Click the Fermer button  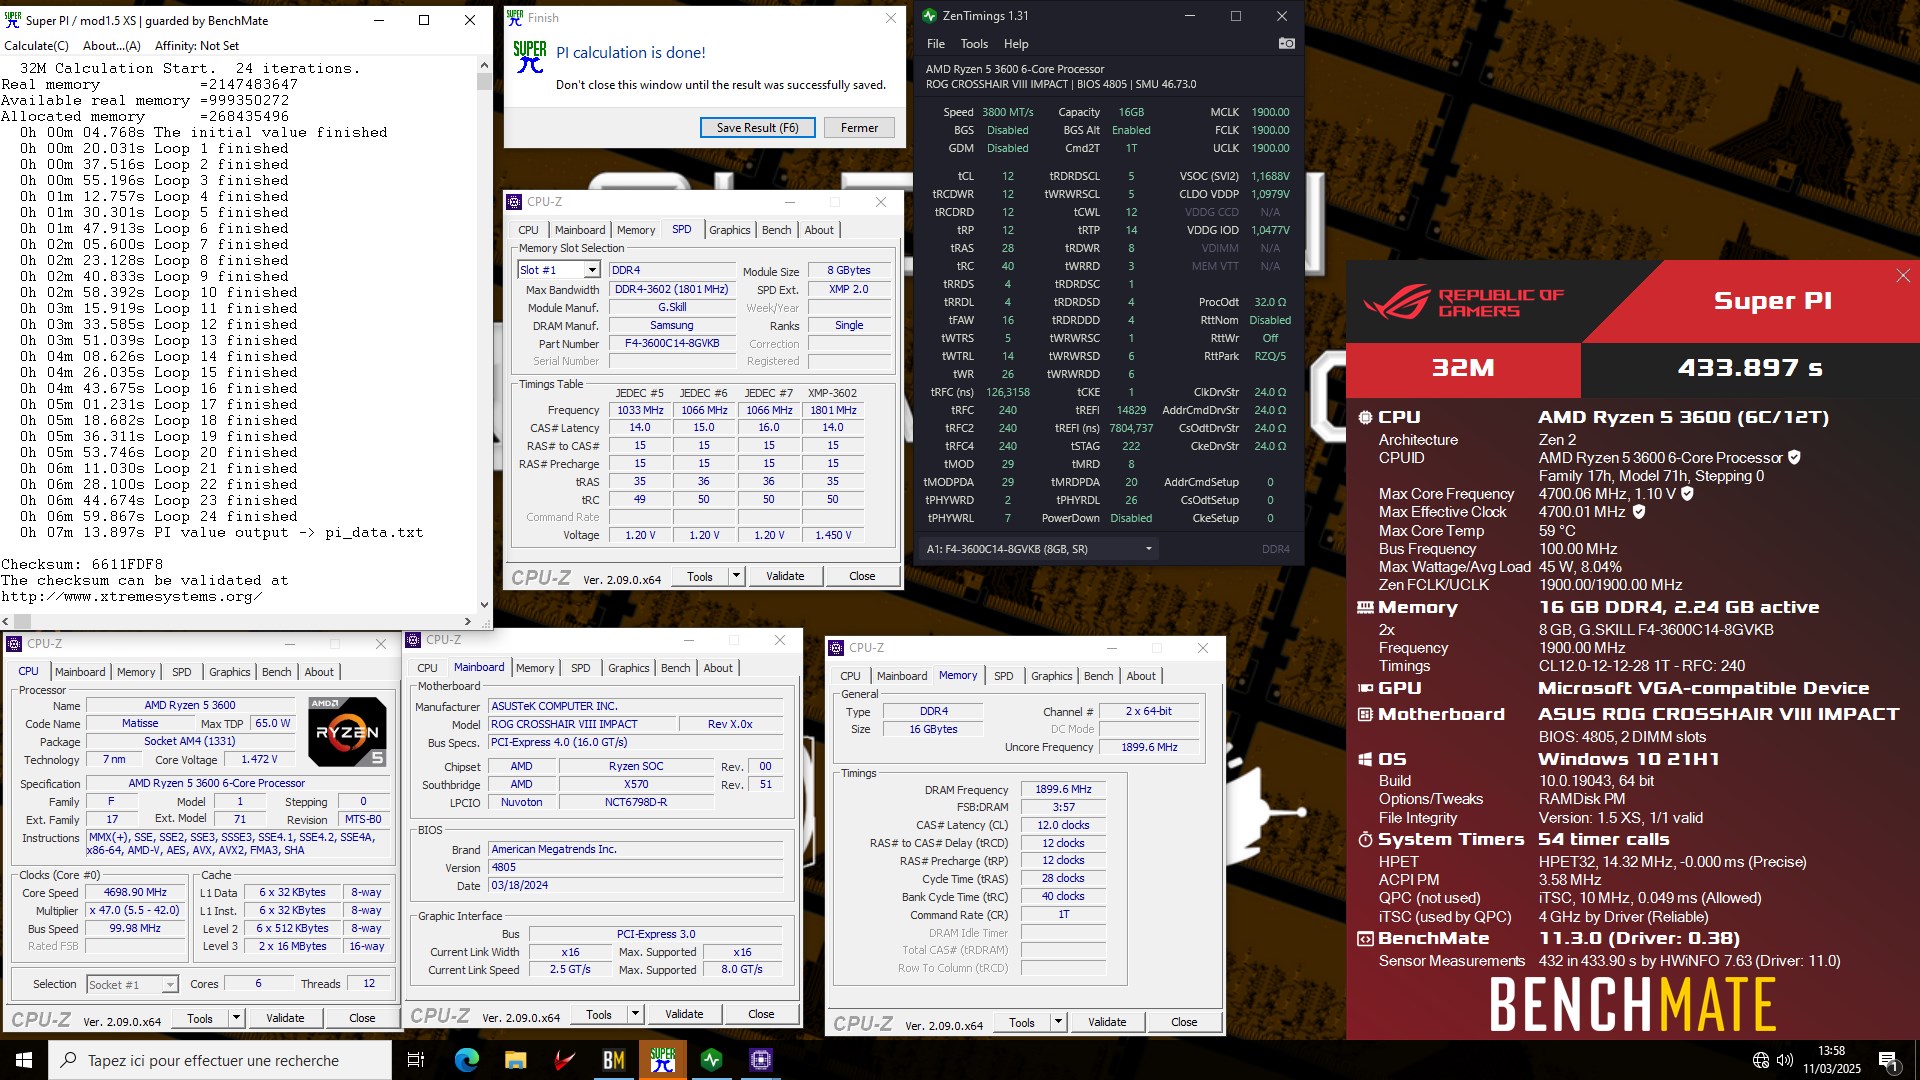[x=859, y=128]
